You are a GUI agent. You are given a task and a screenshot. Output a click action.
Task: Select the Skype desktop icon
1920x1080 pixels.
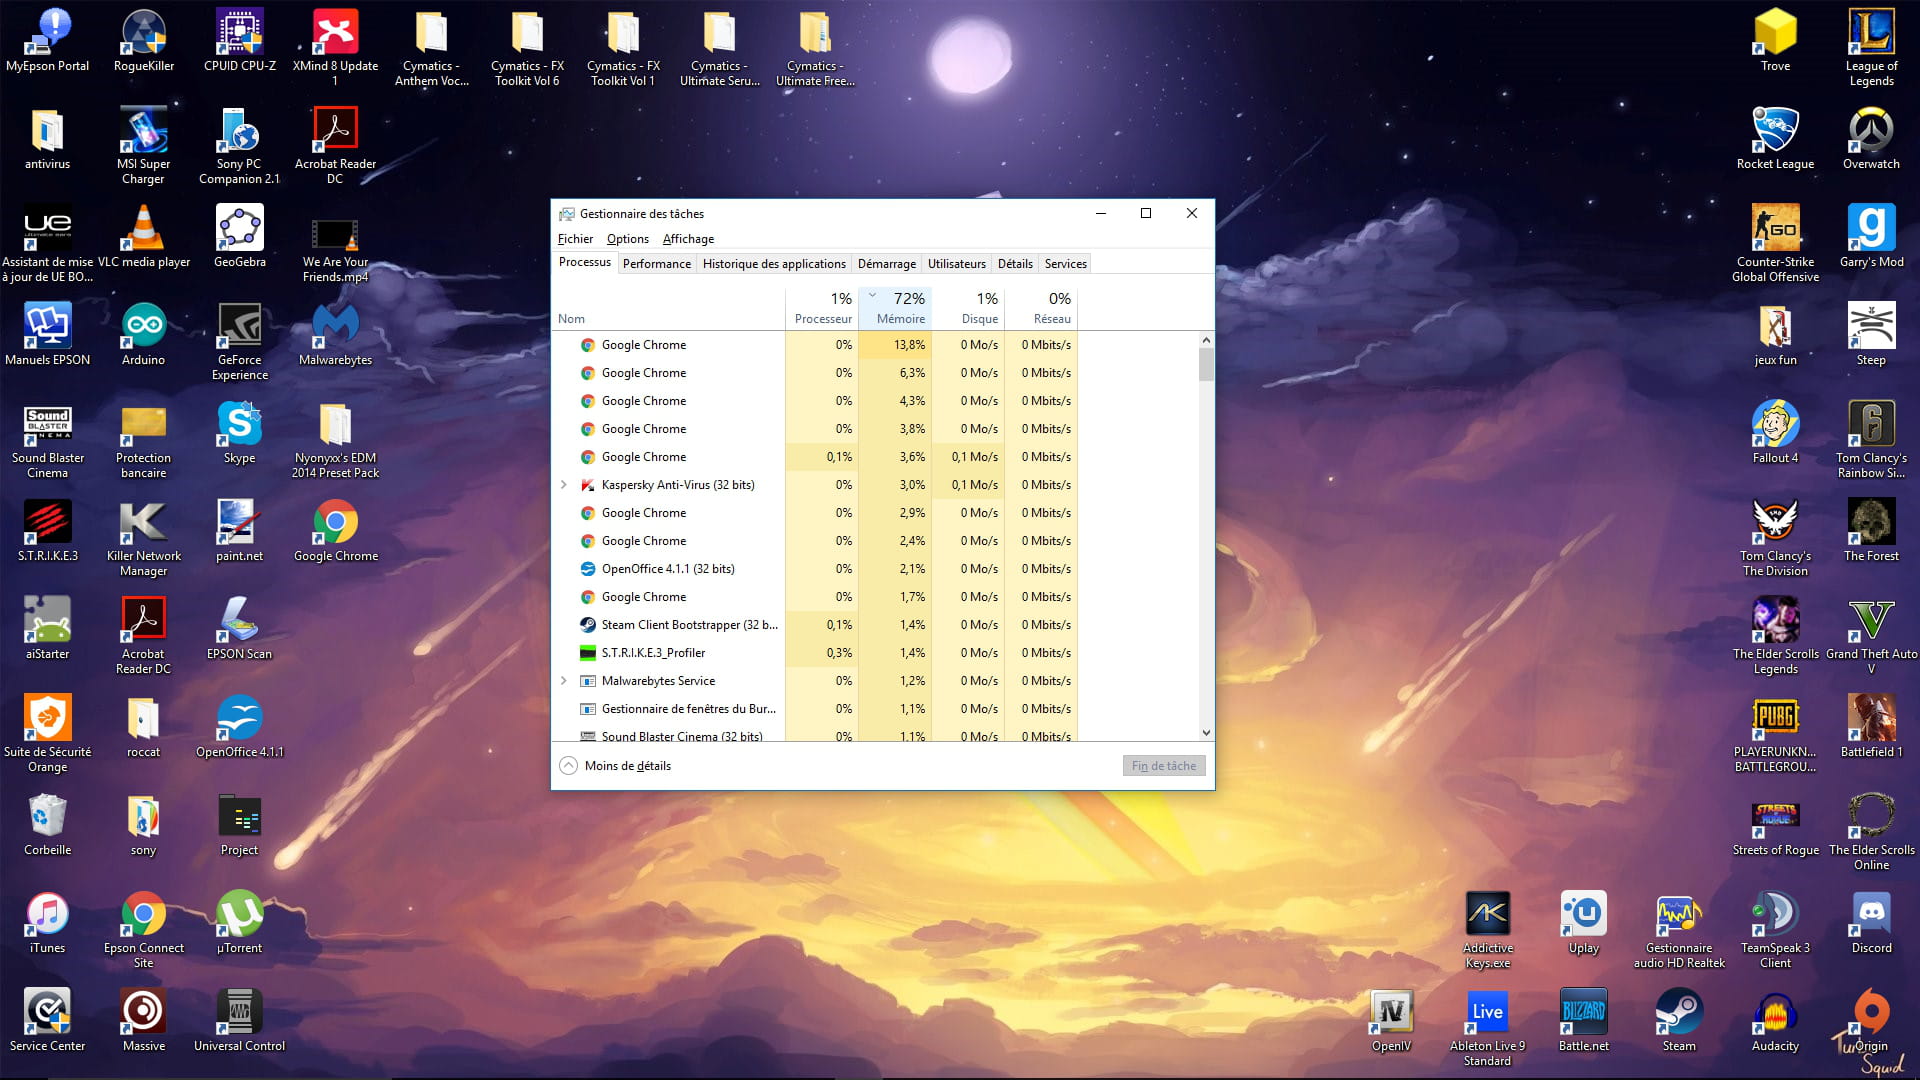pyautogui.click(x=239, y=426)
